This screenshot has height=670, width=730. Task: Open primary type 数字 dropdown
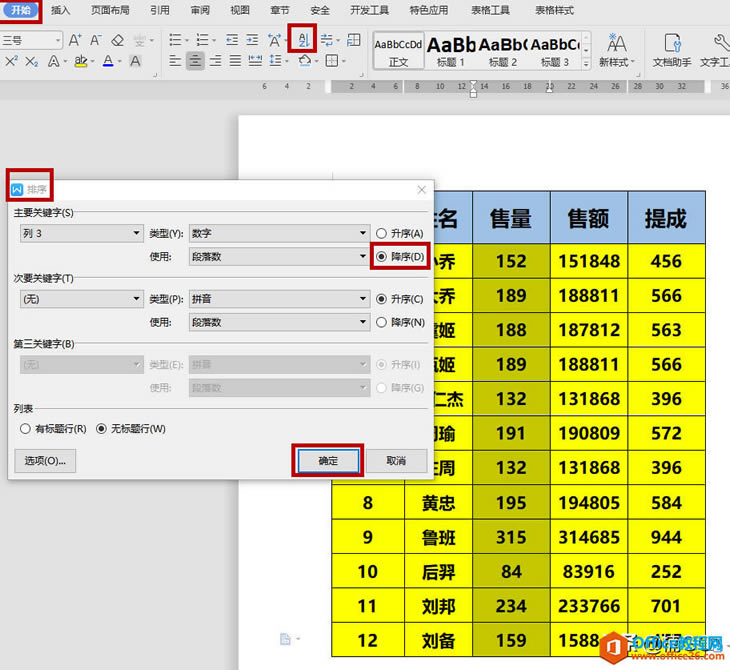279,233
